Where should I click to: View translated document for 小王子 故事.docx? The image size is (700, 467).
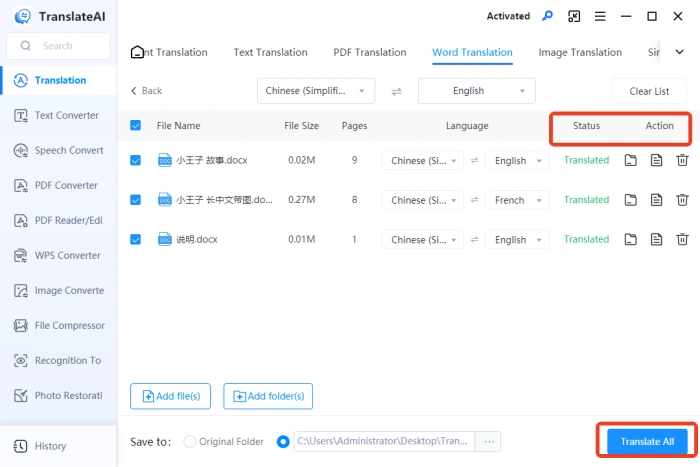[x=656, y=160]
